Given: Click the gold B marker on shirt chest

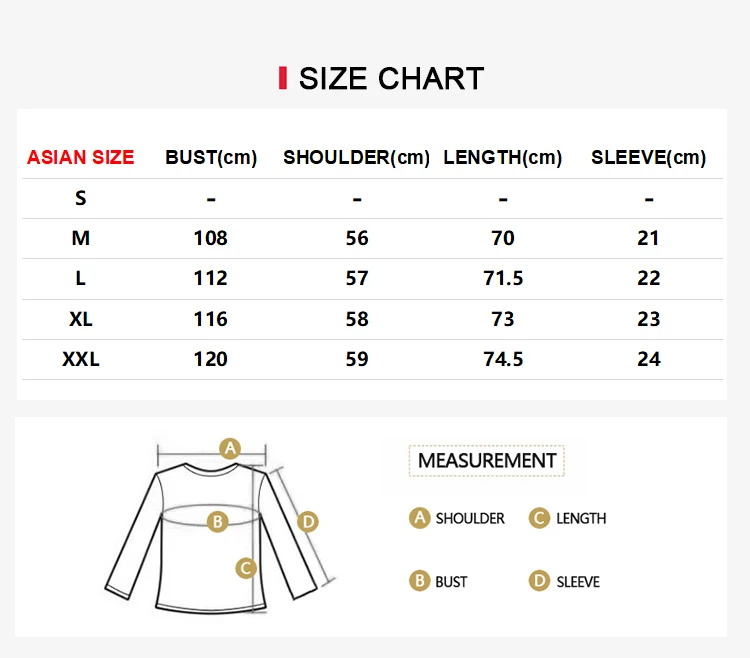Looking at the screenshot, I should tap(218, 521).
